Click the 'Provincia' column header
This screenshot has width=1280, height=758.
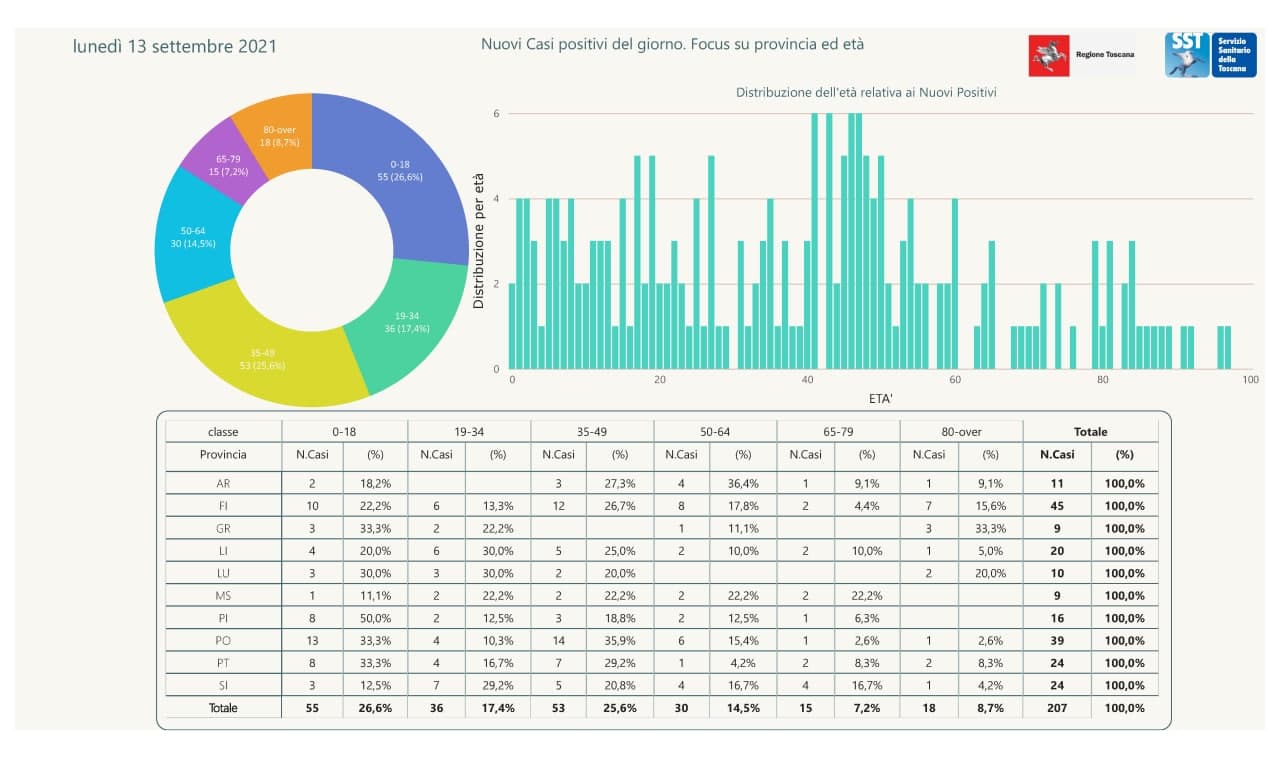223,454
